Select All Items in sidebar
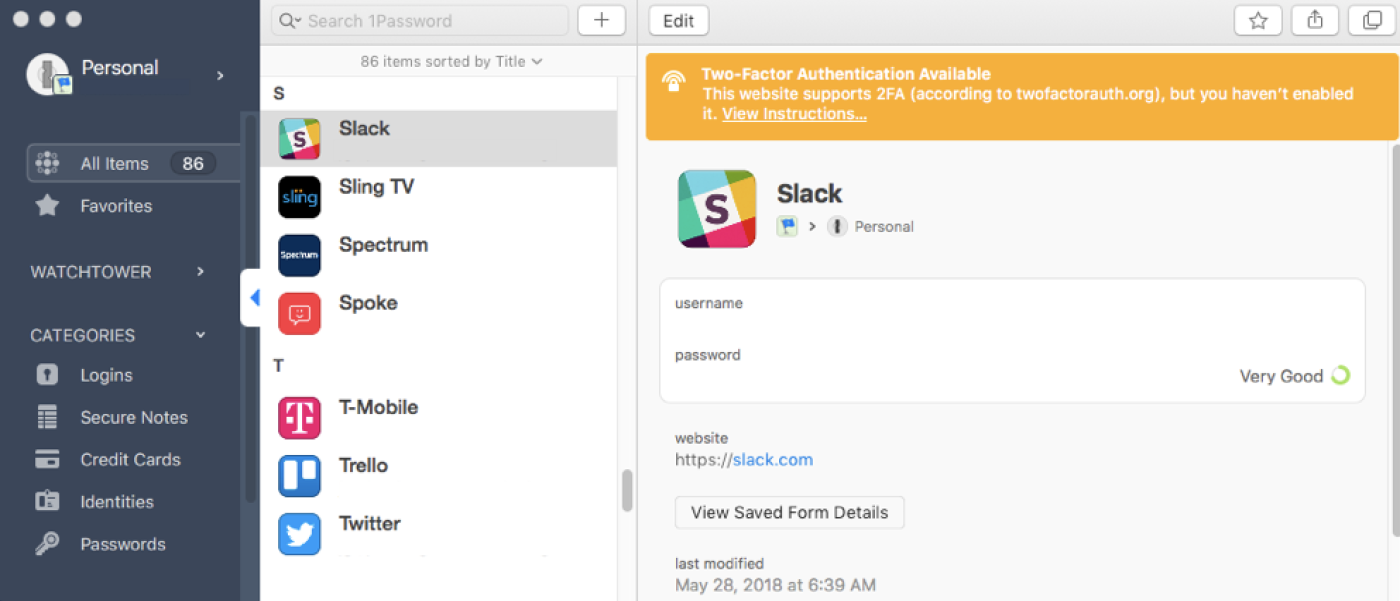This screenshot has height=601, width=1400. (133, 163)
